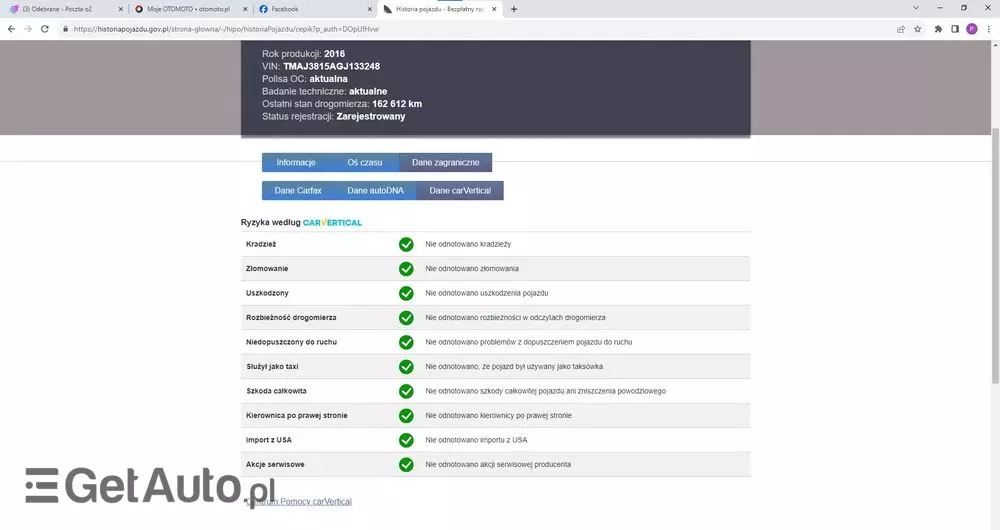Click the browser back arrow

click(x=10, y=29)
